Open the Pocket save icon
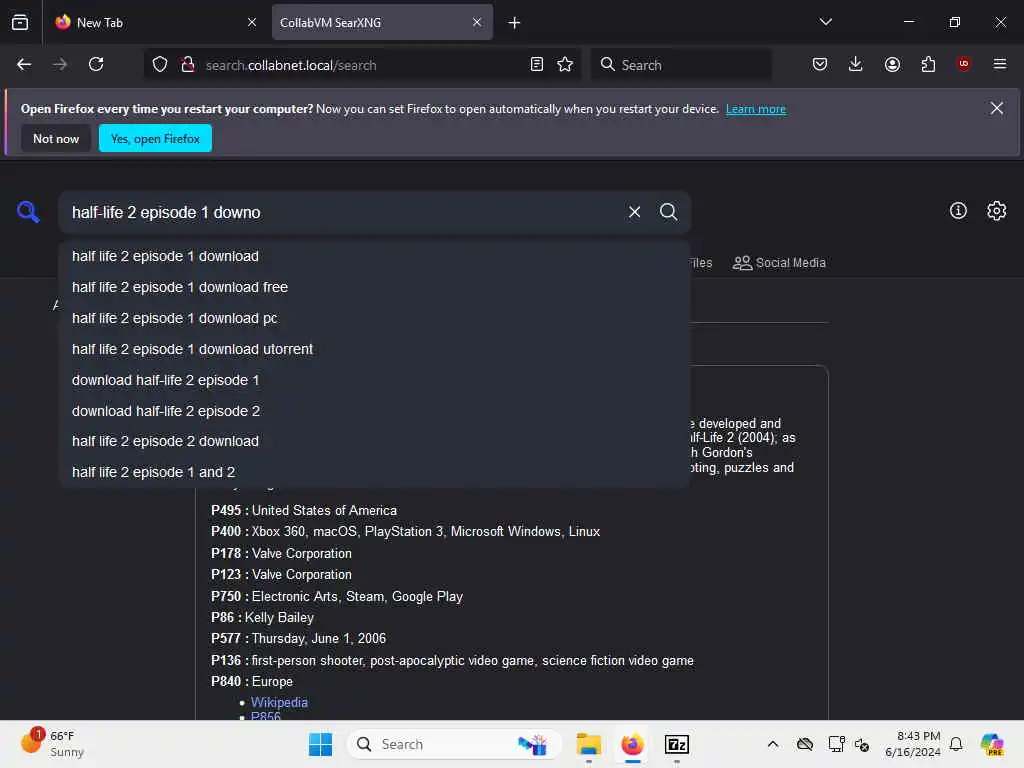Image resolution: width=1024 pixels, height=768 pixels. (x=820, y=64)
